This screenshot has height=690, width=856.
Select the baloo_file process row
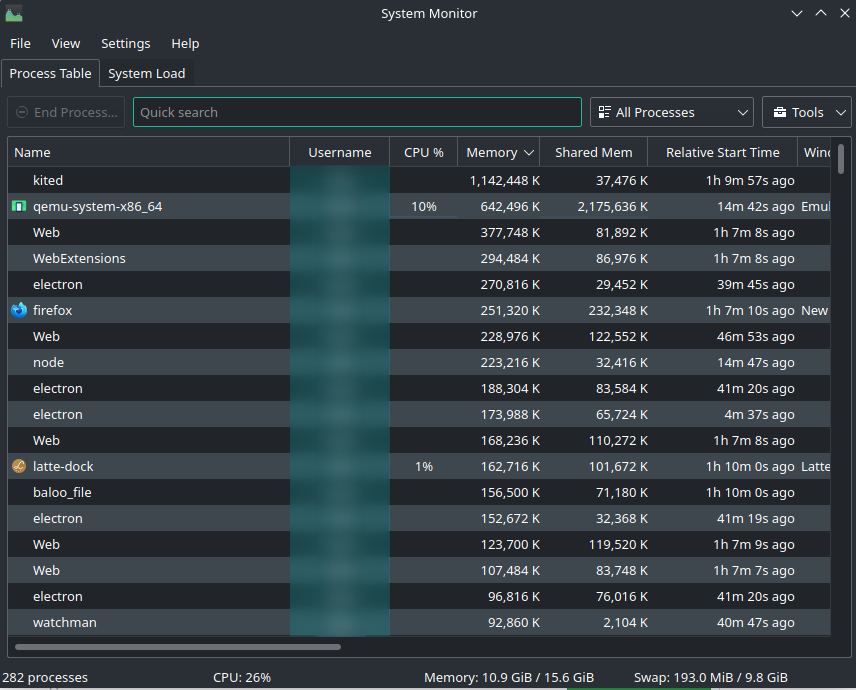pos(419,492)
